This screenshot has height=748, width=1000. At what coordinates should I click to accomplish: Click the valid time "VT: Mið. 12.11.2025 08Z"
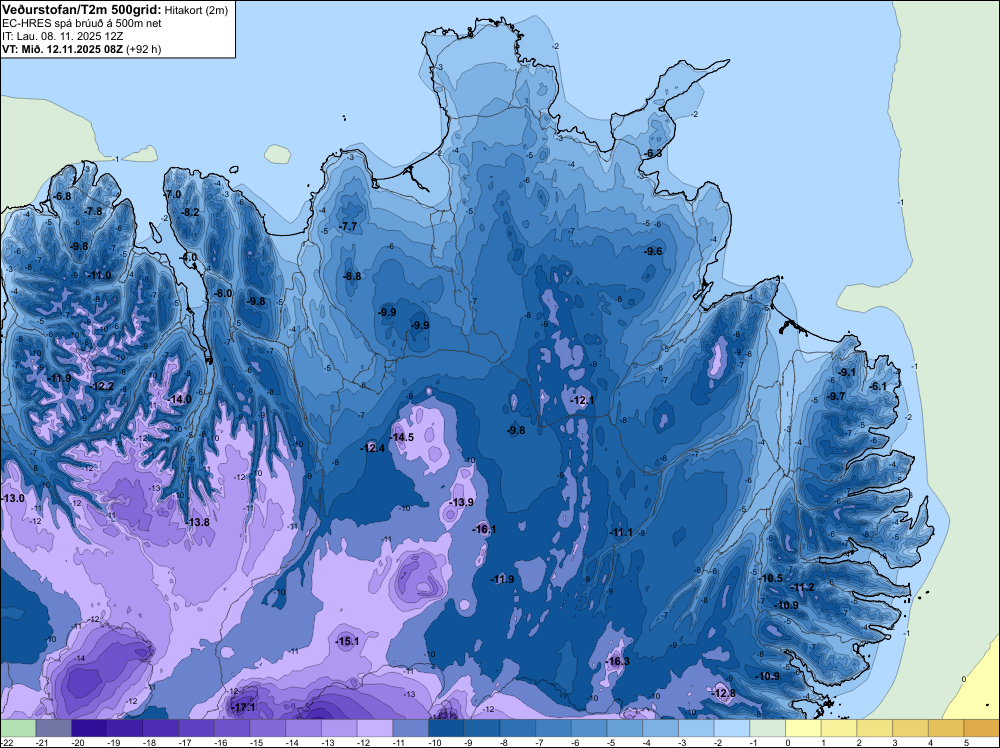pyautogui.click(x=62, y=49)
